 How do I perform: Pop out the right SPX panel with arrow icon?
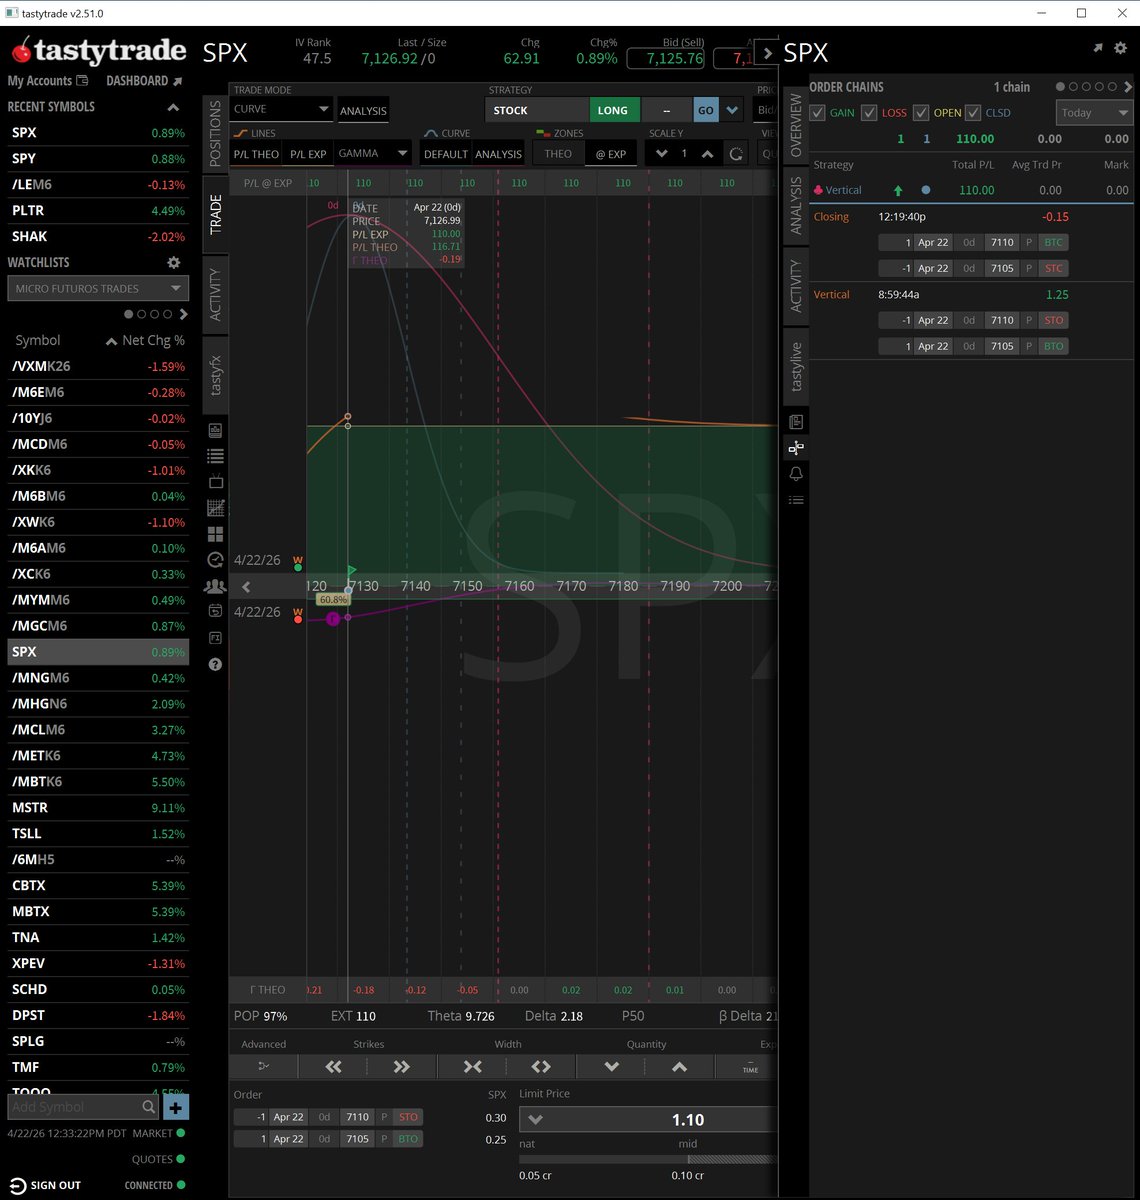coord(1098,47)
